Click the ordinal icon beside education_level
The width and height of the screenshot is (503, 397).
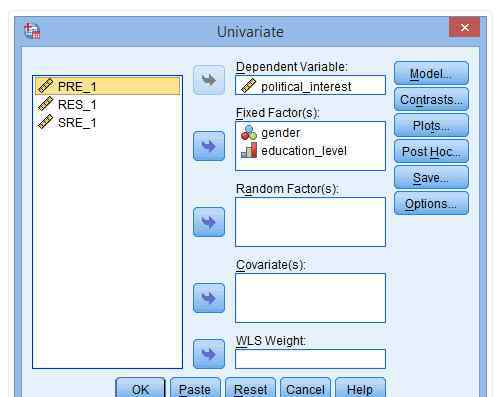[x=249, y=150]
